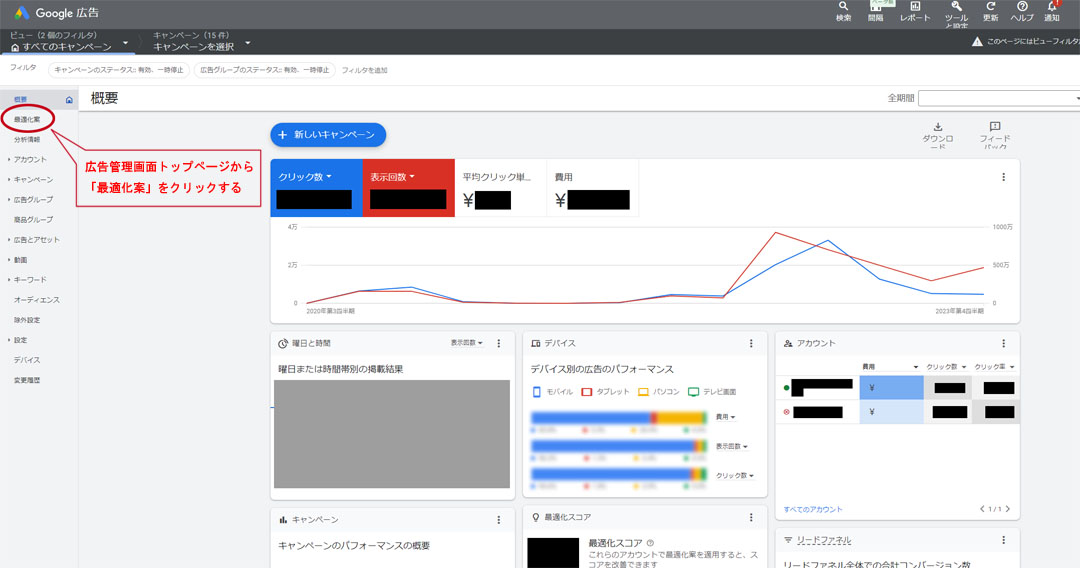Image resolution: width=1080 pixels, height=568 pixels.
Task: Click the ダウンロード download icon
Action: click(937, 127)
